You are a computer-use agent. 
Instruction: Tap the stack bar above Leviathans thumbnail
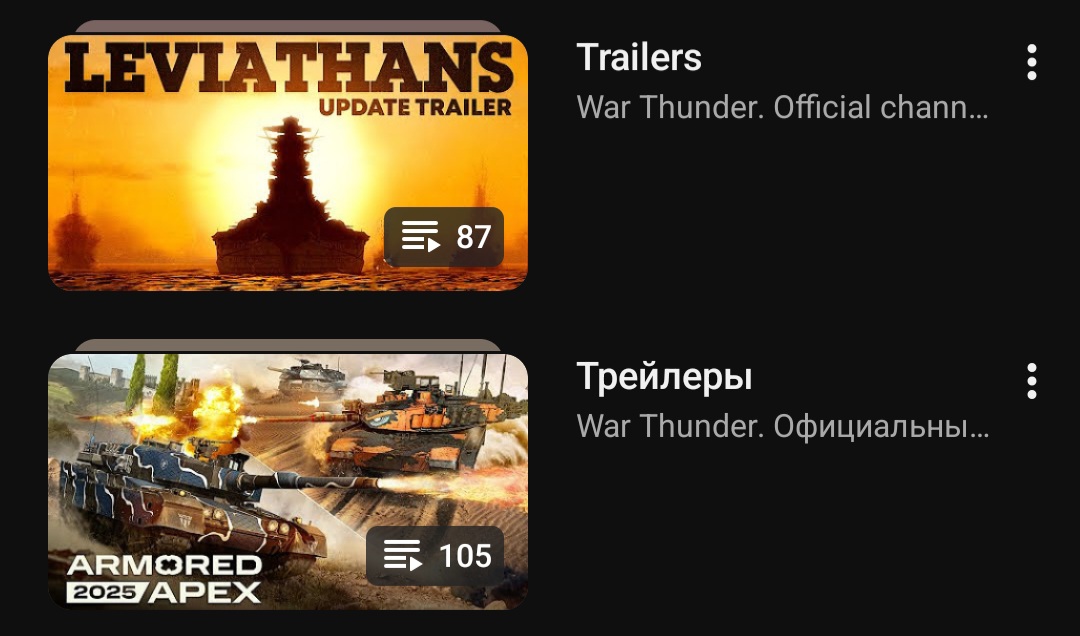point(288,26)
